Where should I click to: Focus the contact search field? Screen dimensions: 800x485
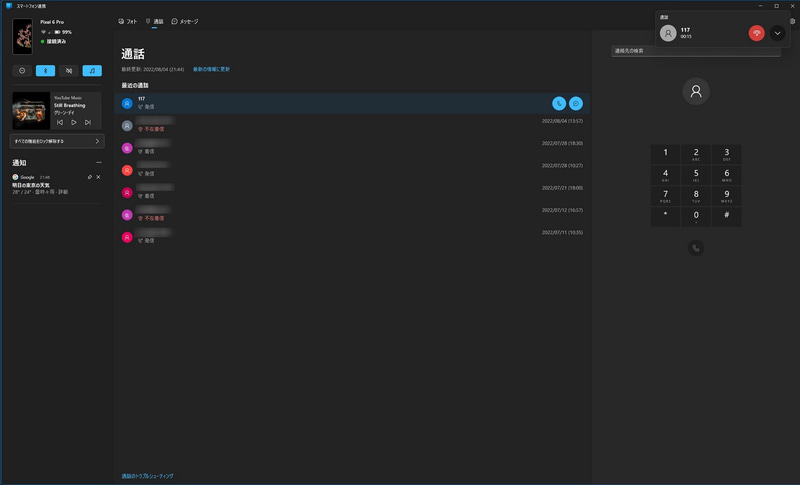point(696,51)
